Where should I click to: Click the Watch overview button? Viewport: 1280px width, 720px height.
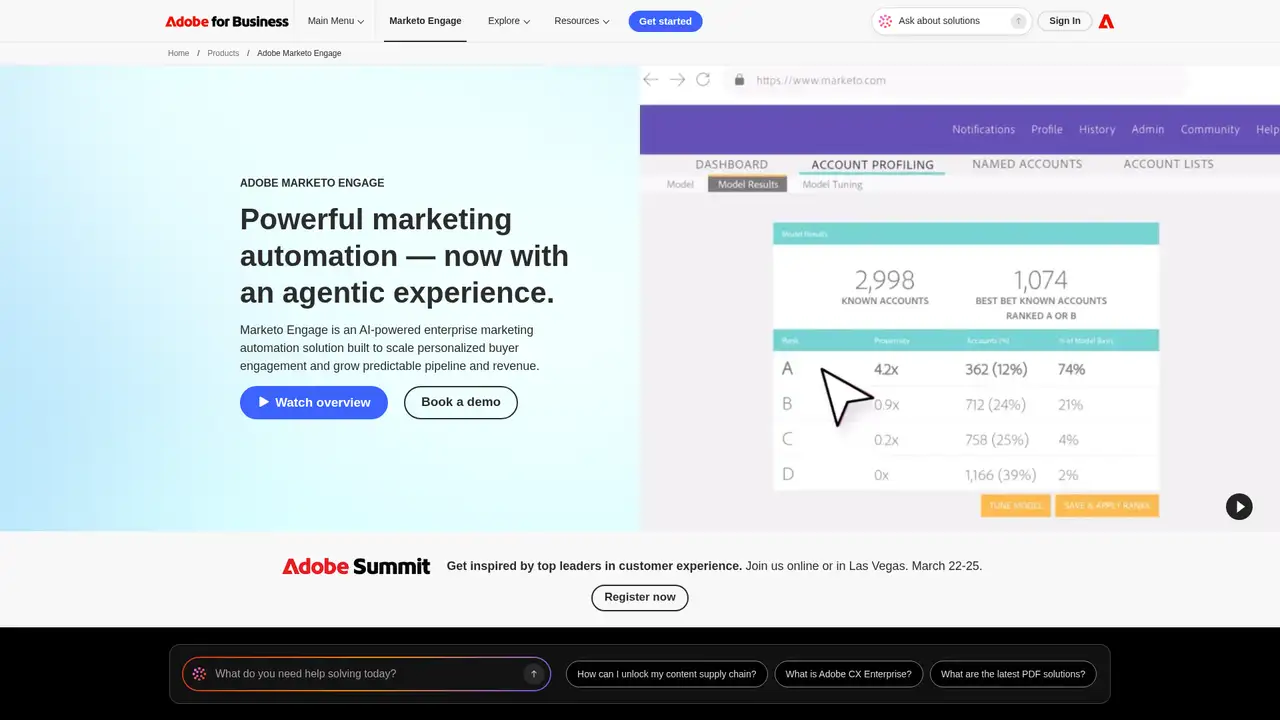tap(314, 402)
